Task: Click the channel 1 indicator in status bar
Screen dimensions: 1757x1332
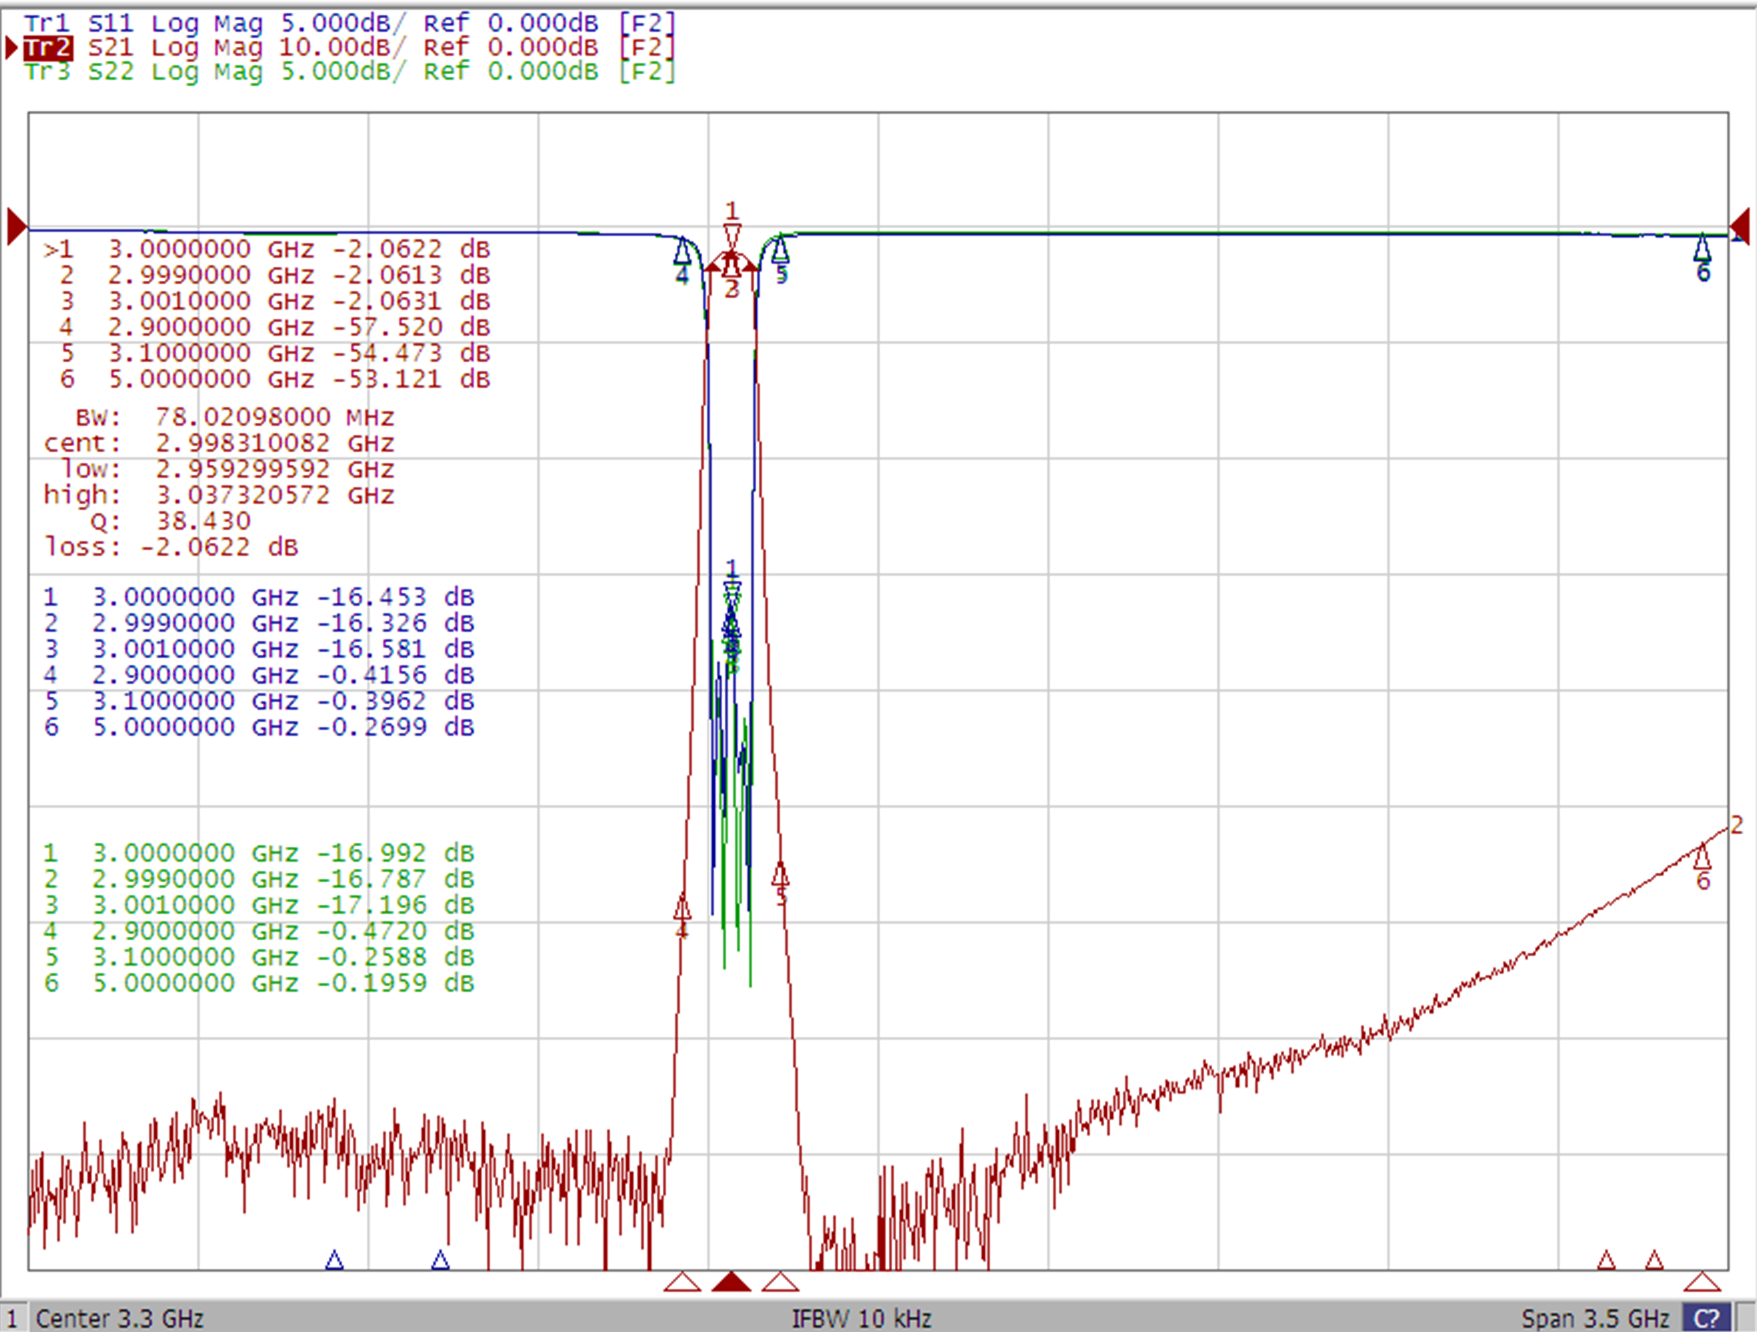Action: click(13, 1318)
